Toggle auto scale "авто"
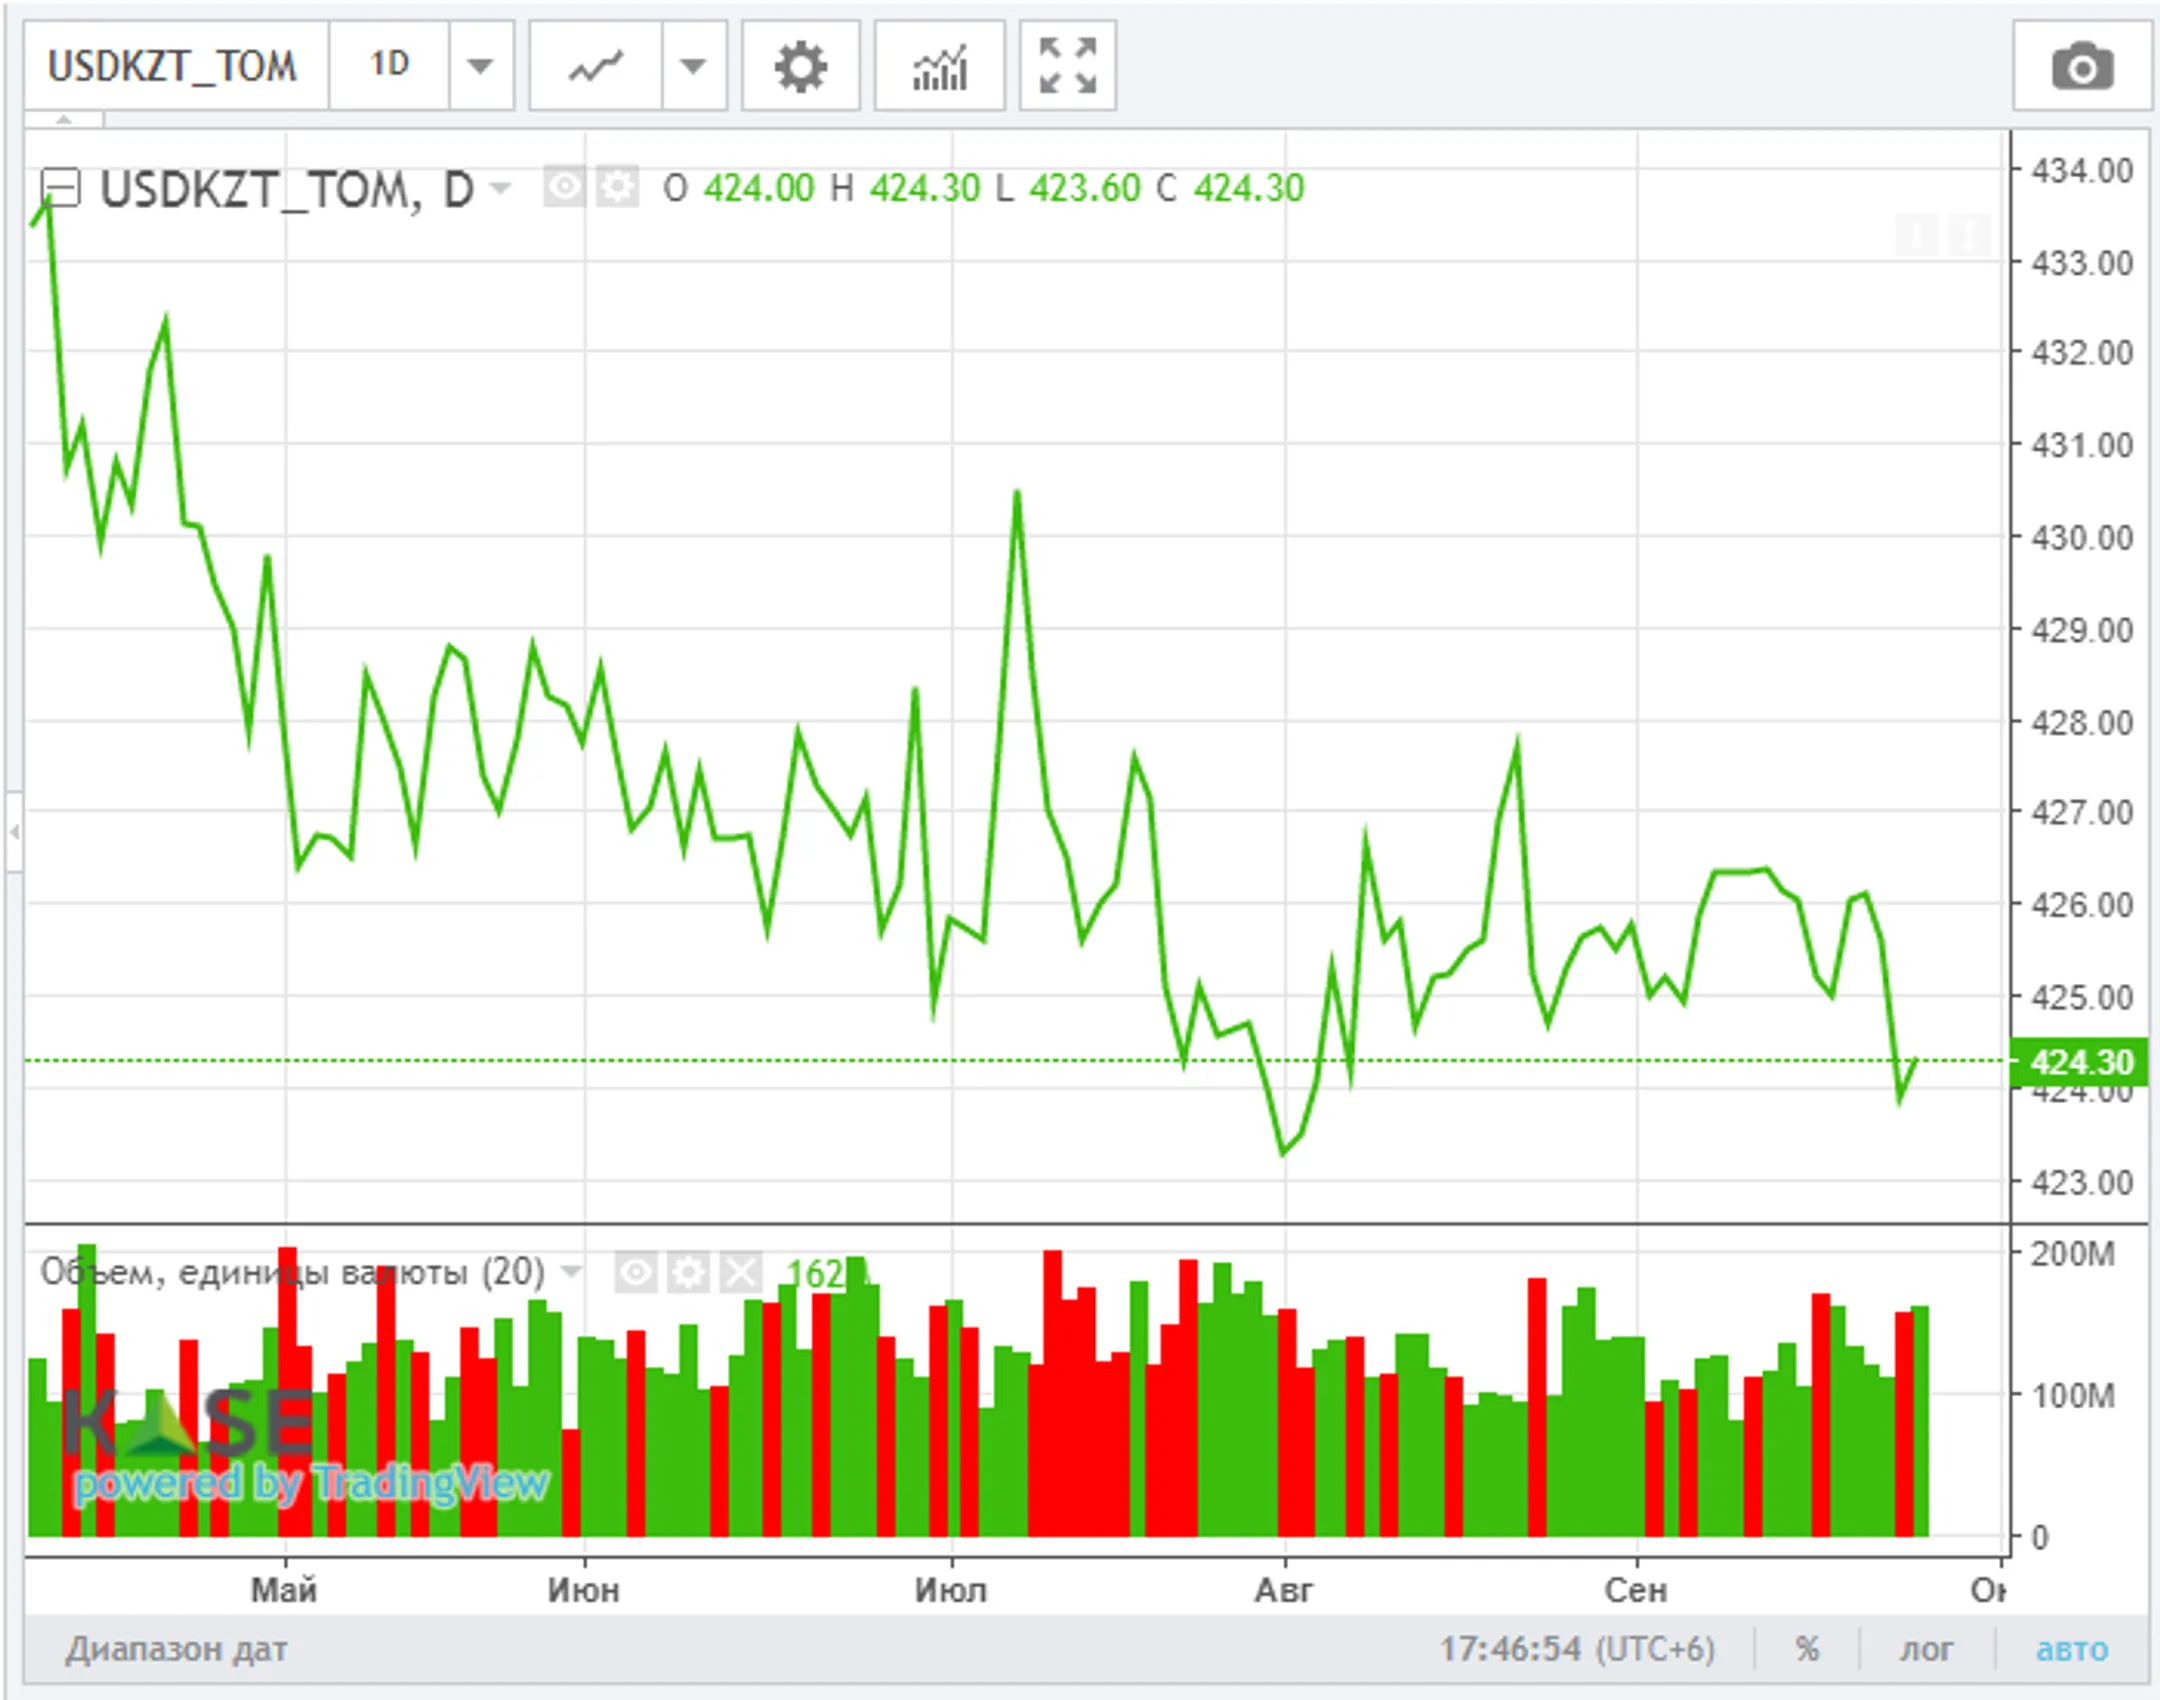2160x1700 pixels. tap(2071, 1649)
